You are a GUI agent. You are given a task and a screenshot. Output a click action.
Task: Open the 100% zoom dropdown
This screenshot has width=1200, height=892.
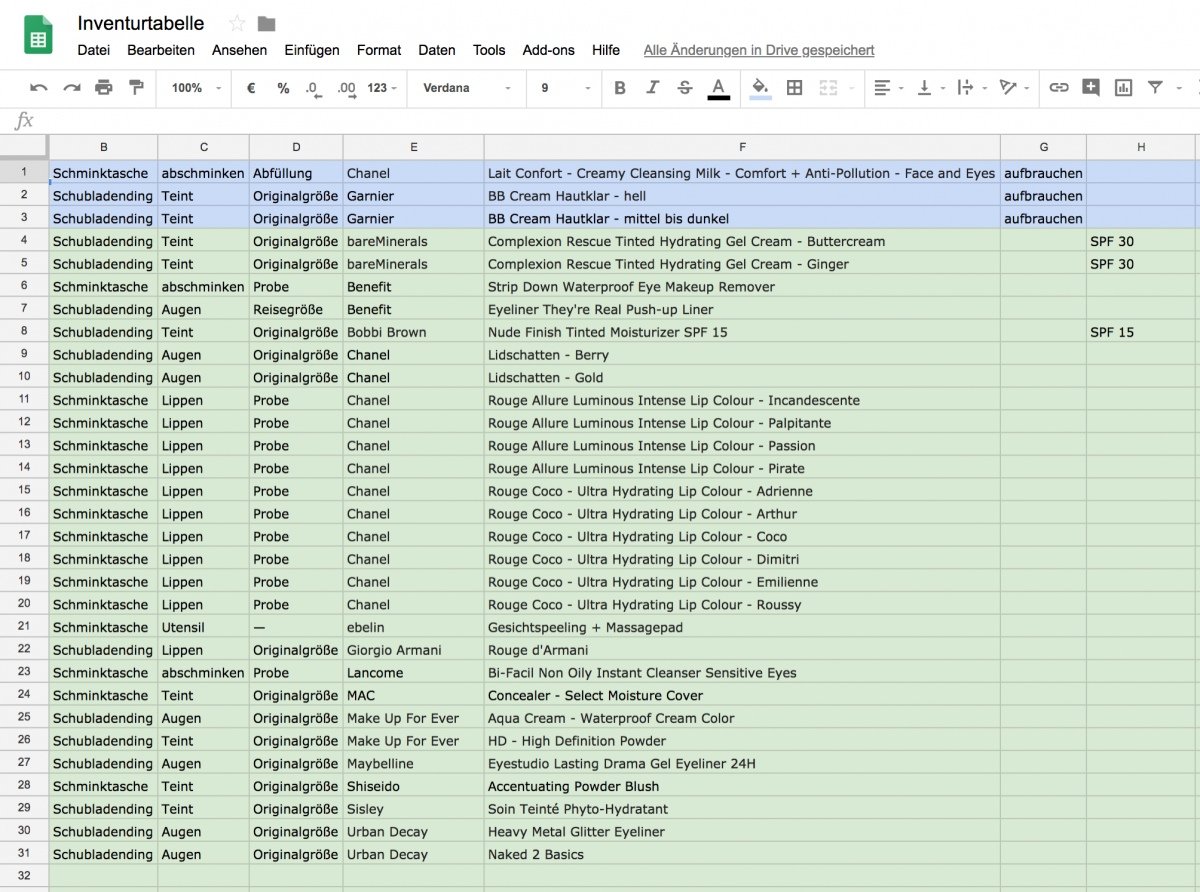(x=196, y=88)
